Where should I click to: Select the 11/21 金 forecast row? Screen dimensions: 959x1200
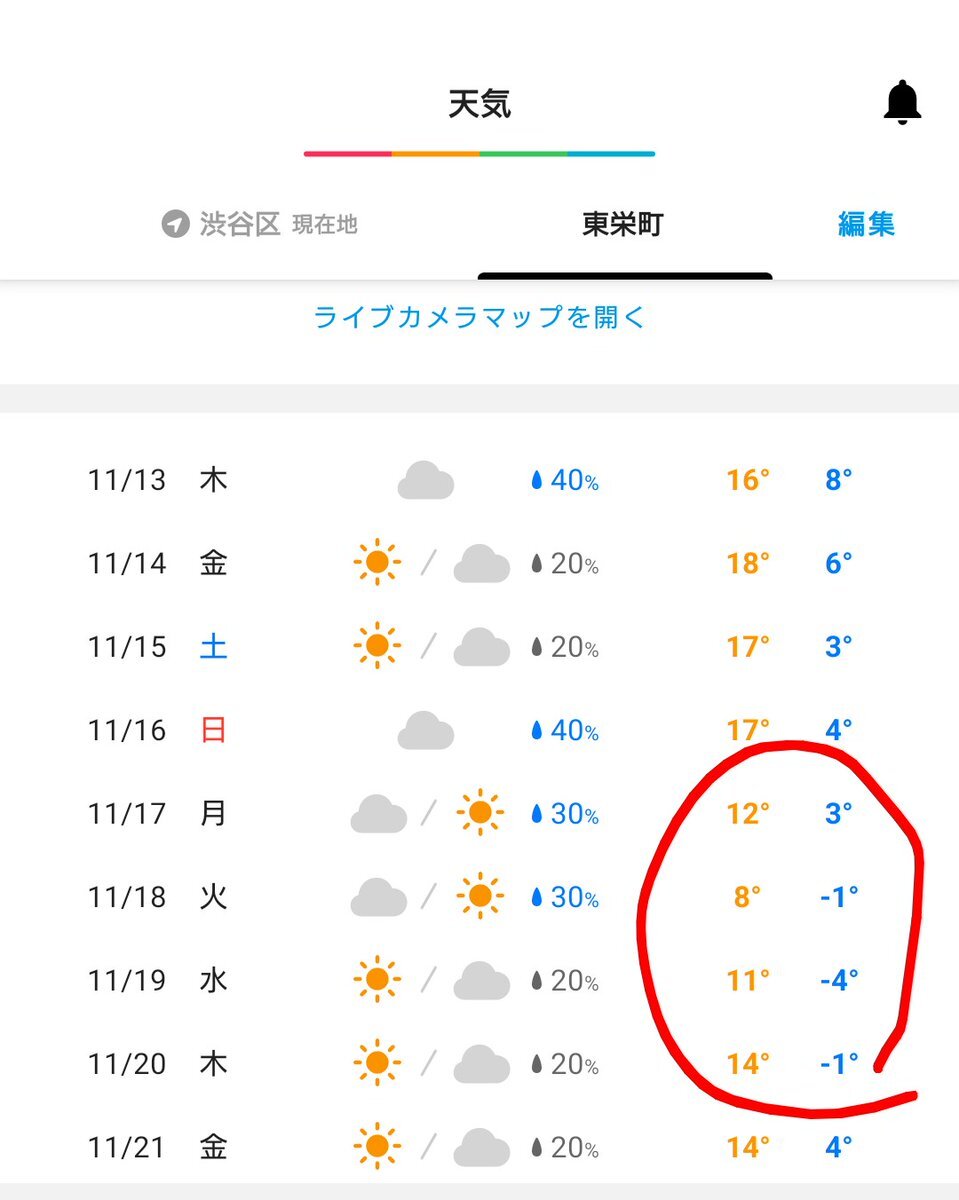point(478,1146)
